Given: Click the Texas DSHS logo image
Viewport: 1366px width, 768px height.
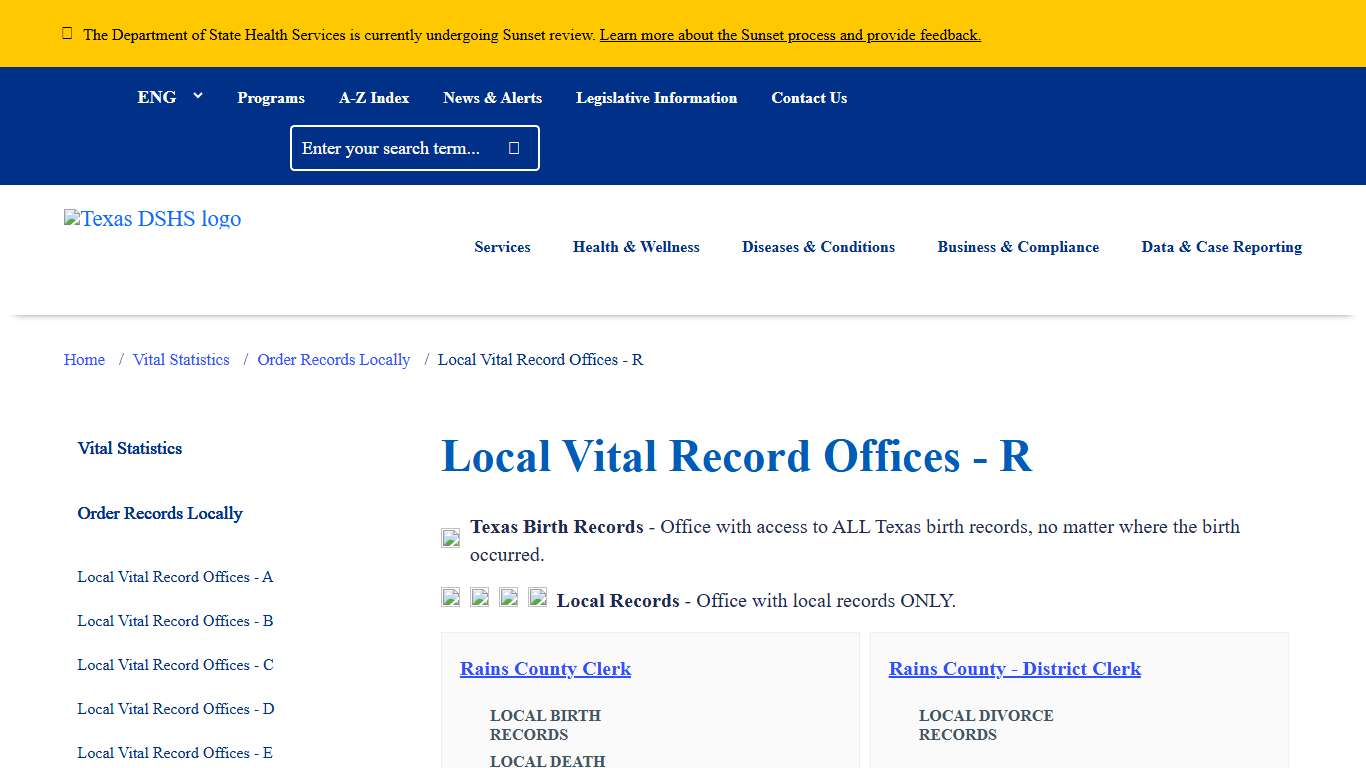Looking at the screenshot, I should tap(151, 218).
